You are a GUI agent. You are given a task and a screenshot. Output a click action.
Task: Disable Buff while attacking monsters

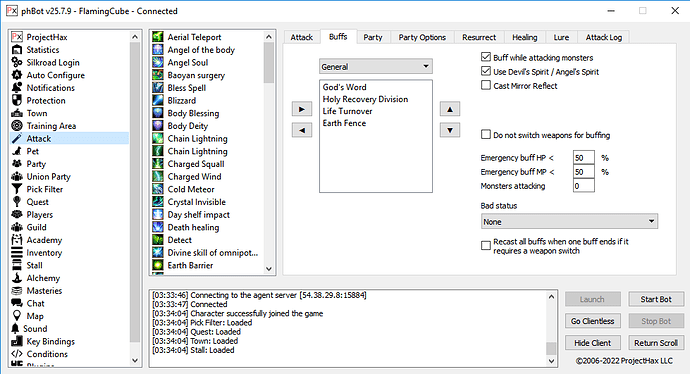coord(486,57)
